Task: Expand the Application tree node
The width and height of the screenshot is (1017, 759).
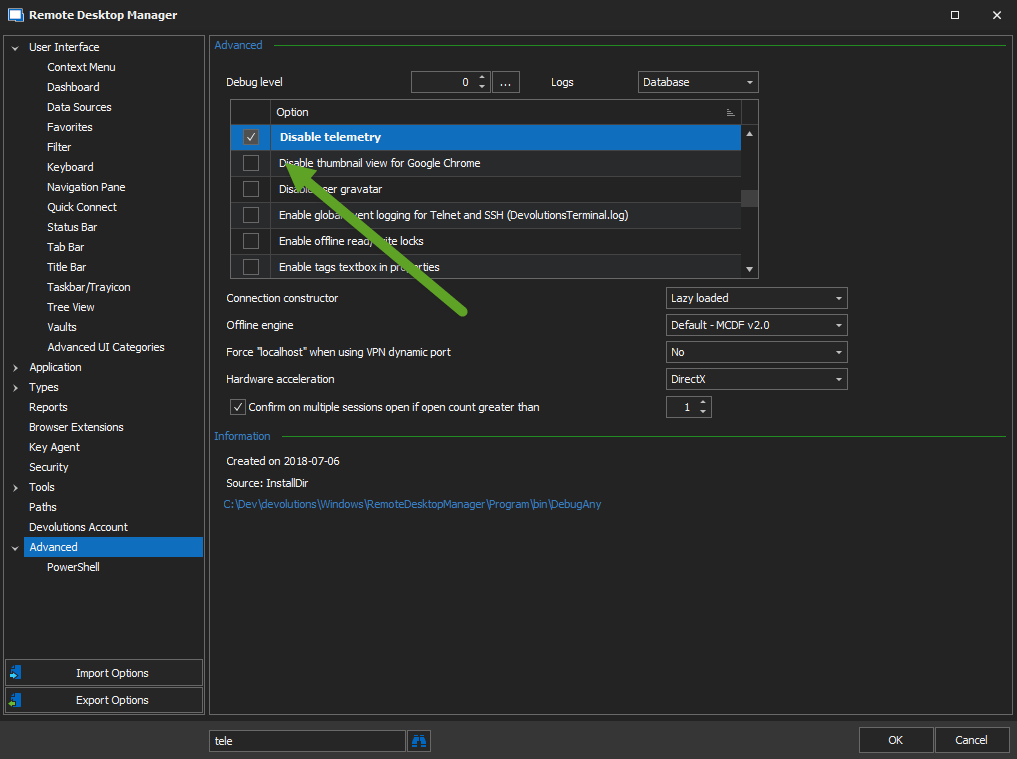Action: point(16,367)
